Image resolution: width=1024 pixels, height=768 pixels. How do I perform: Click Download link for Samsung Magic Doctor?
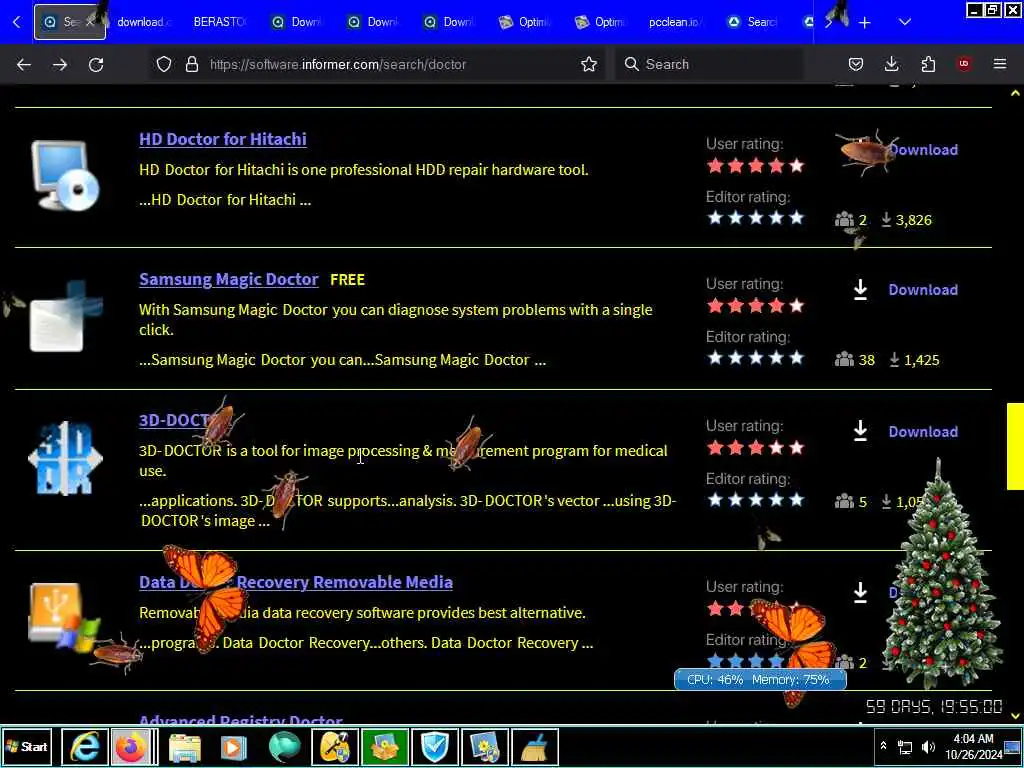(x=923, y=290)
